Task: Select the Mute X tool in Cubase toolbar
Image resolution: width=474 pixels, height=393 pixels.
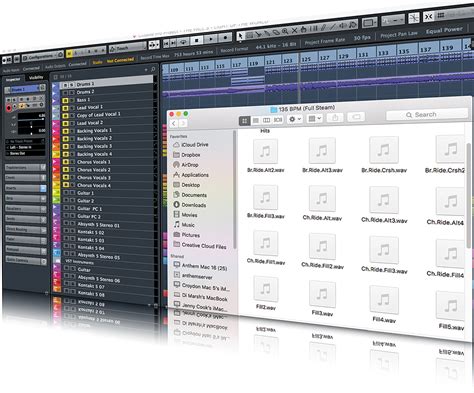Action: tap(294, 31)
